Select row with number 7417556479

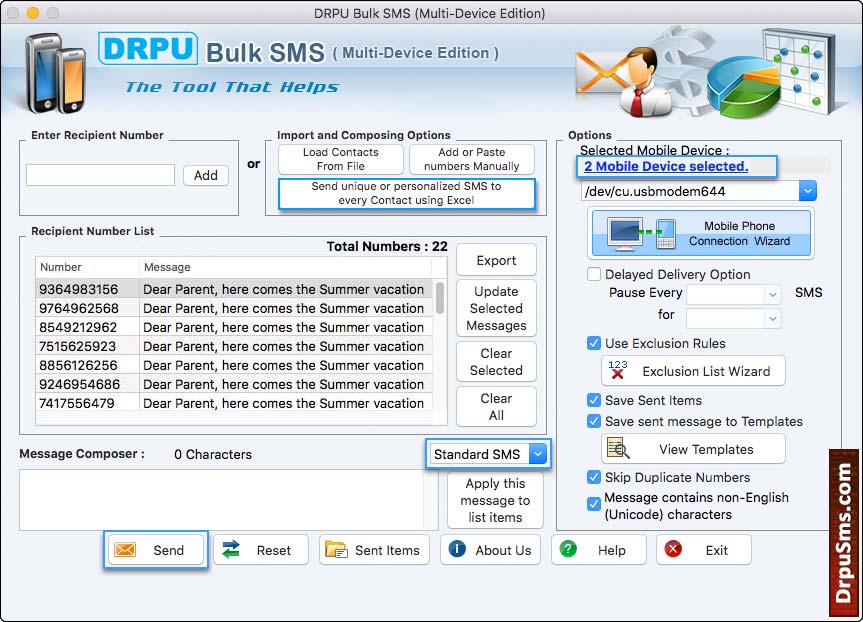(x=234, y=403)
